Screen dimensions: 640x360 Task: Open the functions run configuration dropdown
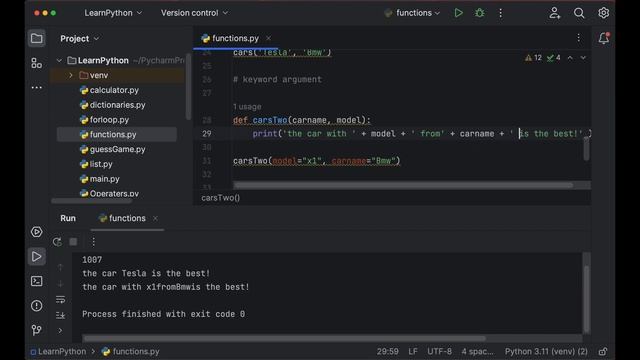click(x=413, y=13)
